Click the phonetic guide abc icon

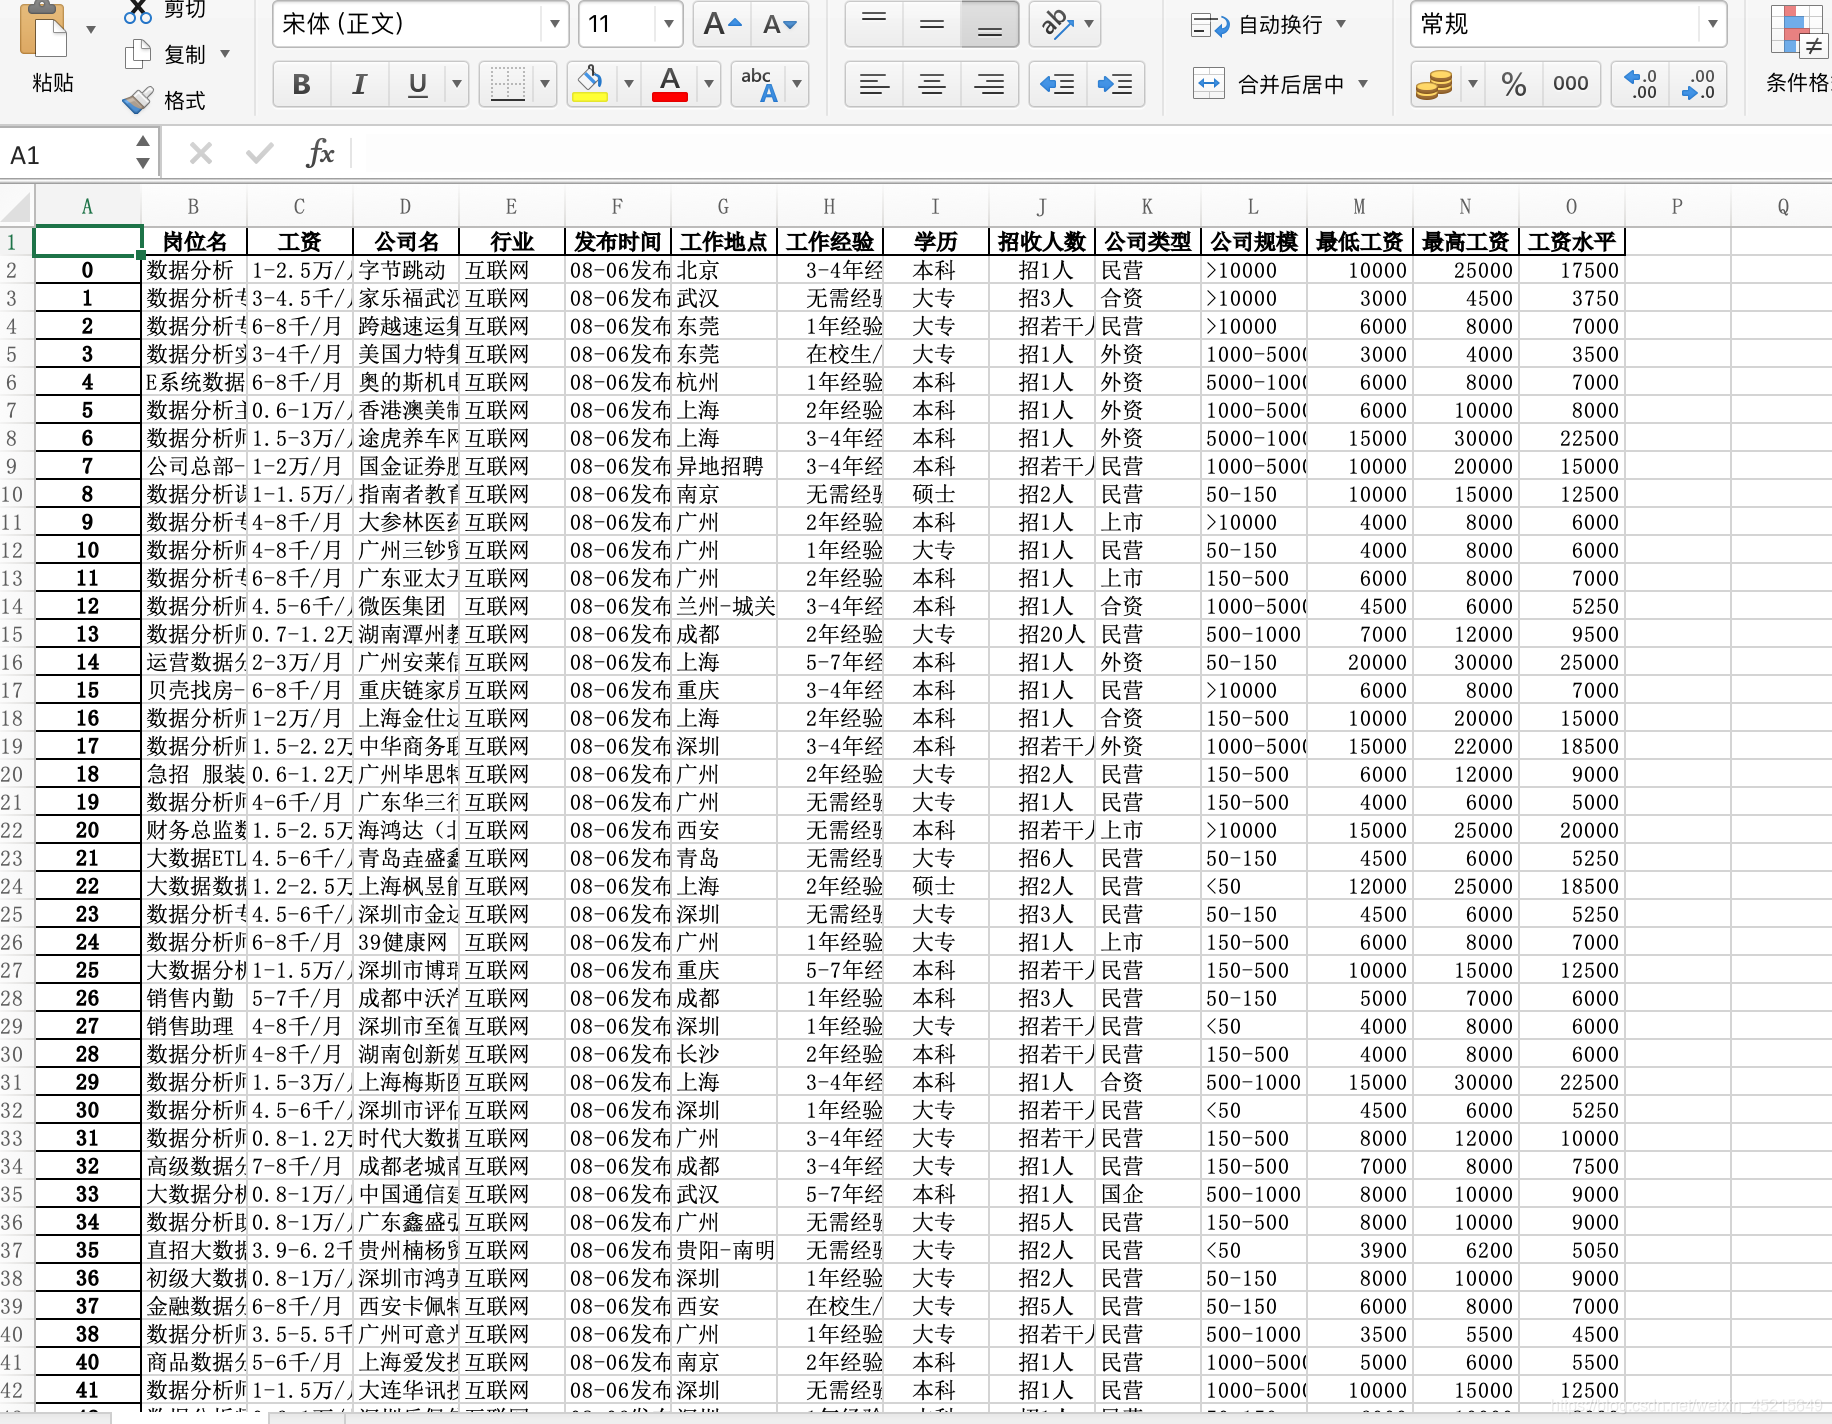(760, 84)
